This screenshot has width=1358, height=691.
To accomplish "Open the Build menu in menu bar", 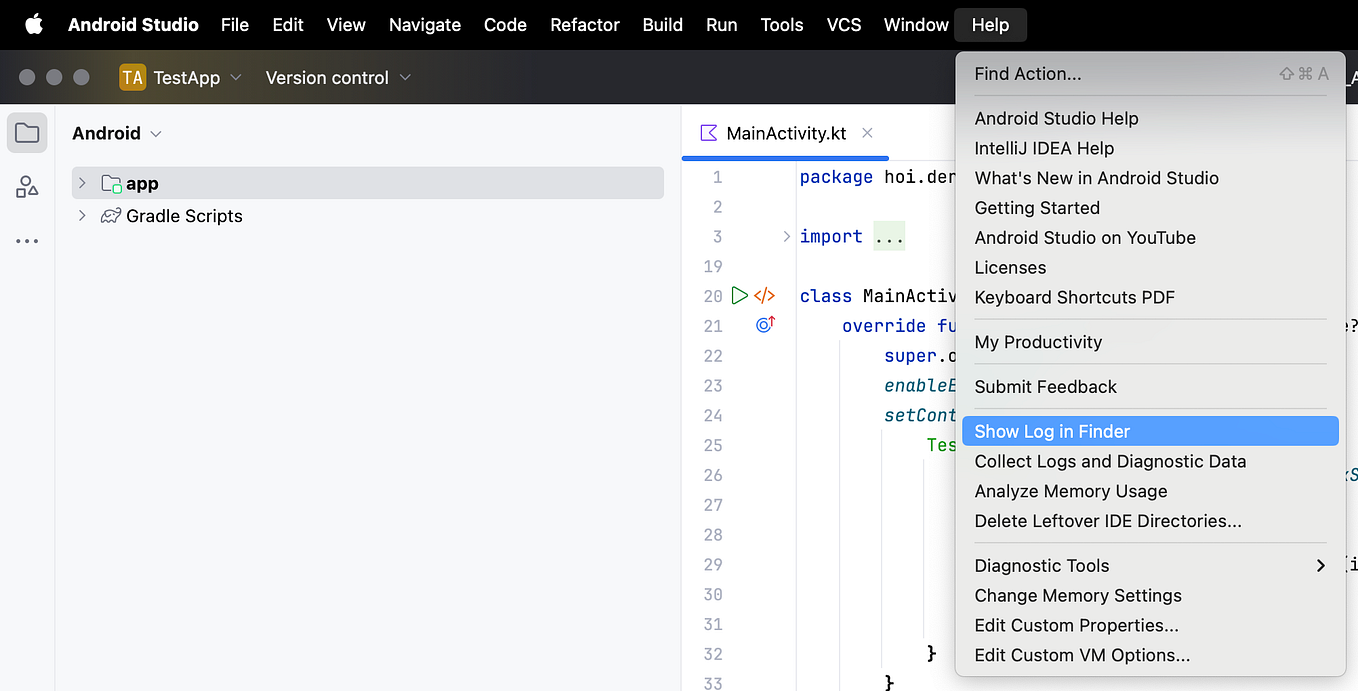I will tap(662, 25).
